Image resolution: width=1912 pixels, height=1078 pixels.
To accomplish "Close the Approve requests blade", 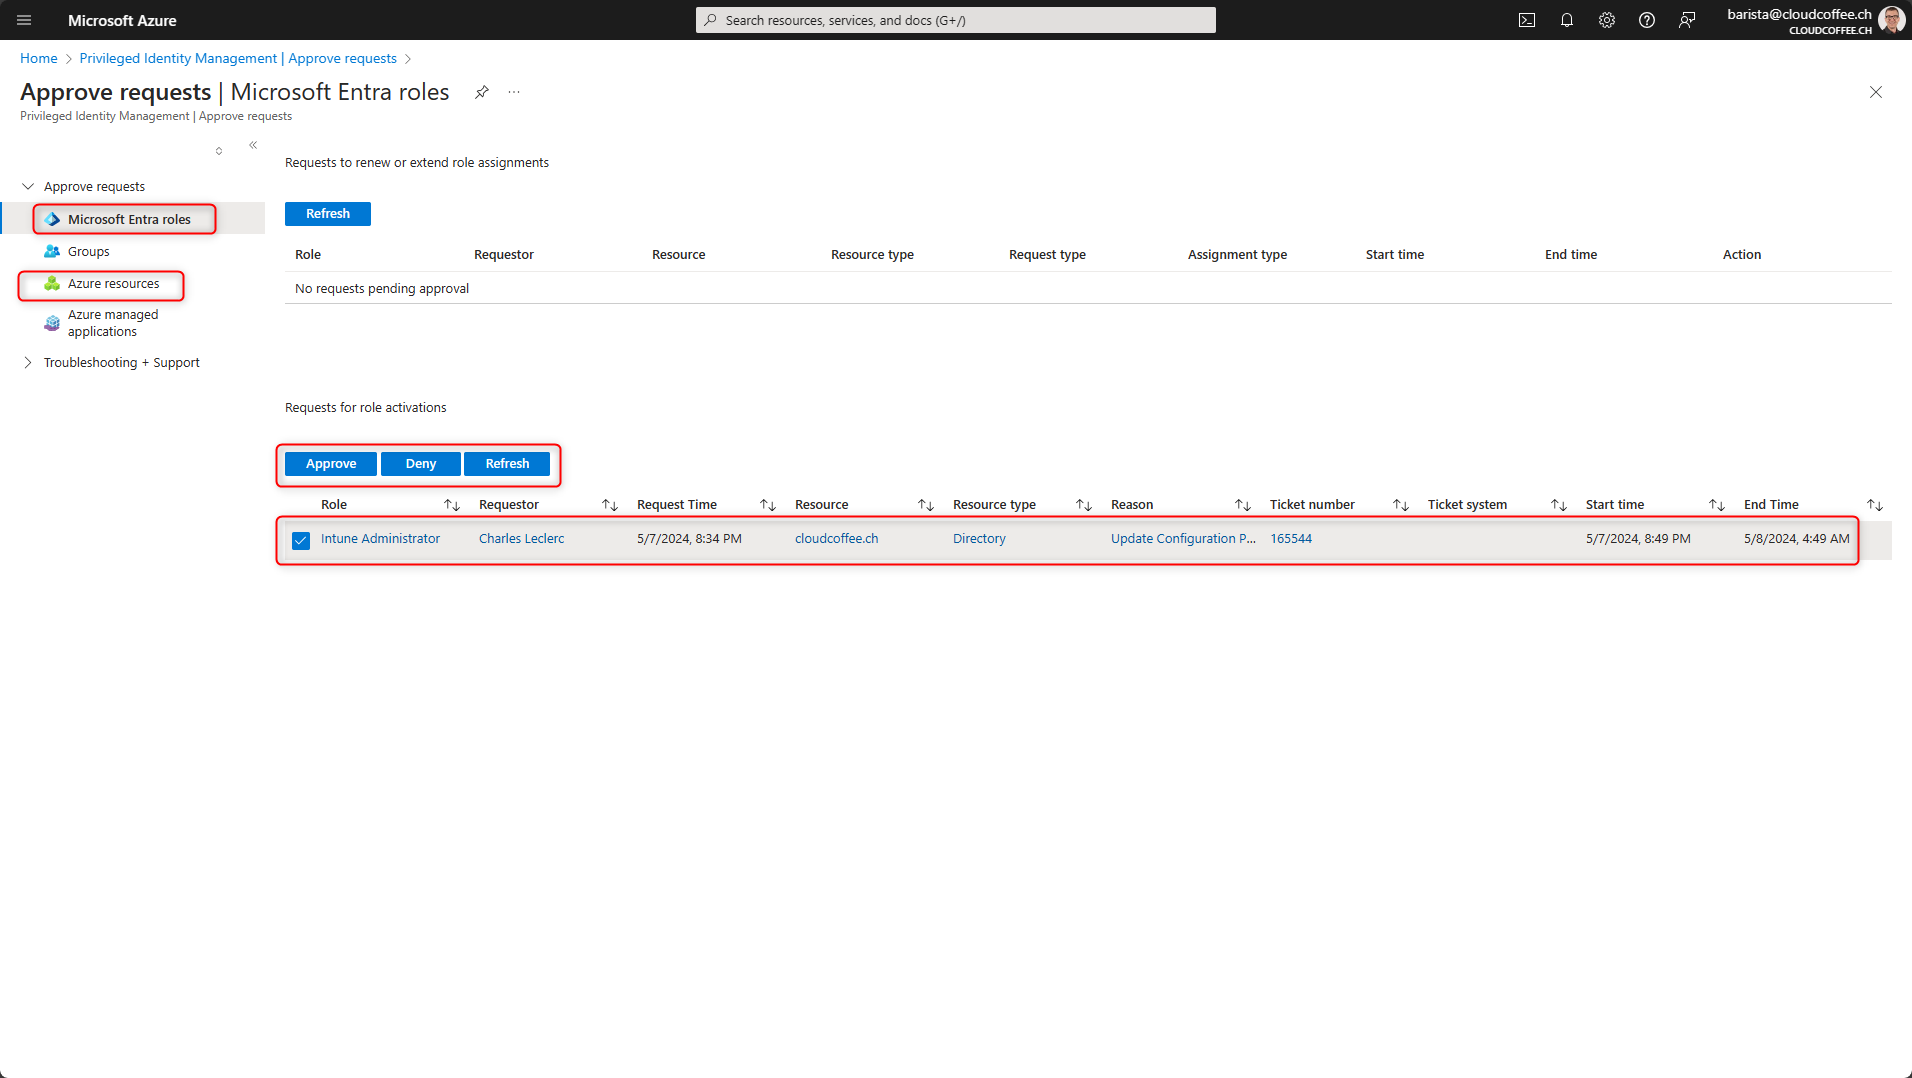I will click(1876, 92).
